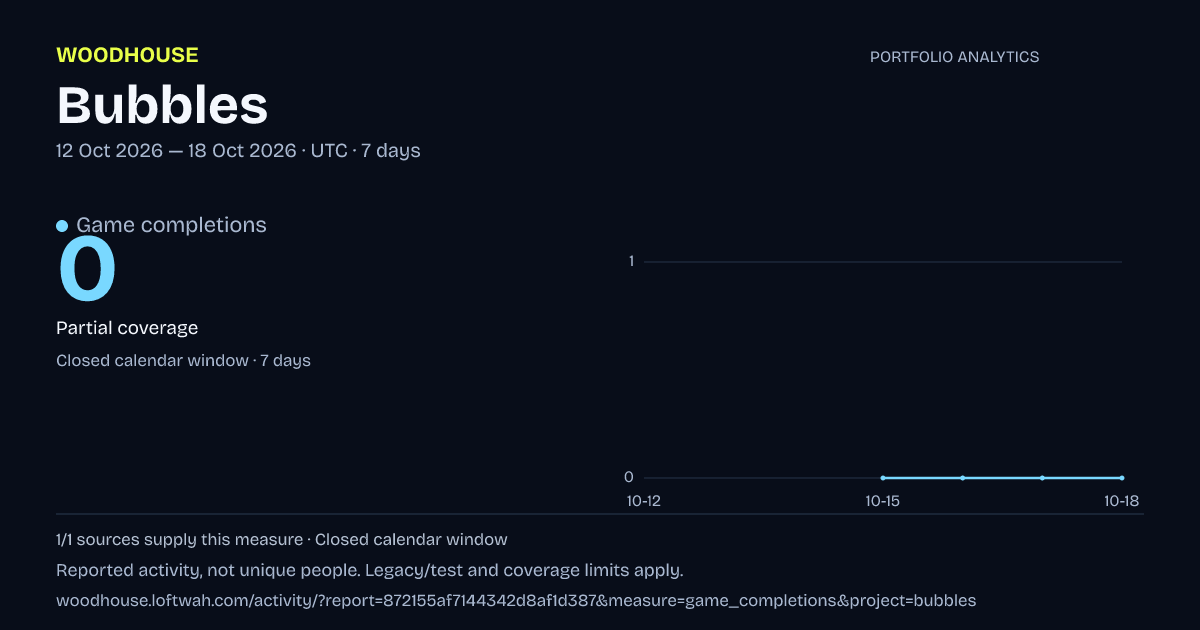
Task: Click the 10-15 x-axis label
Action: [883, 501]
